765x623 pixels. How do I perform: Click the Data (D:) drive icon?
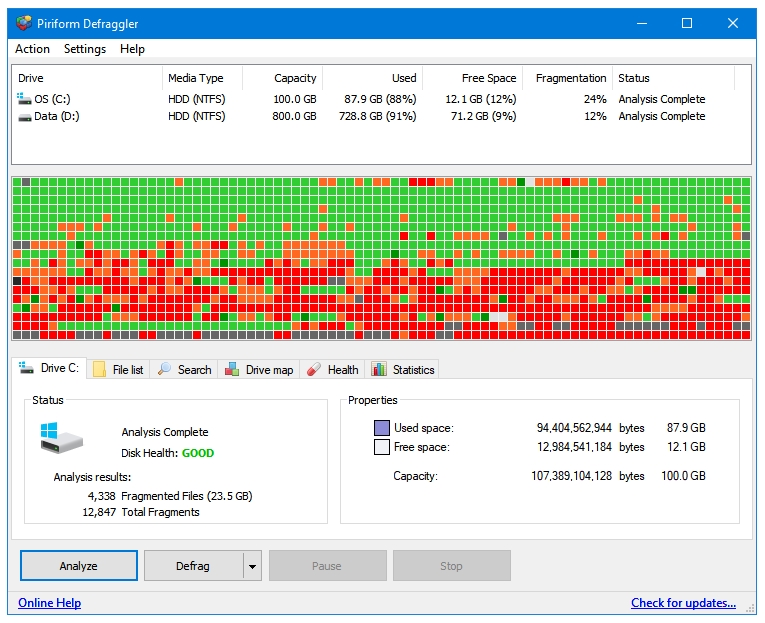24,117
